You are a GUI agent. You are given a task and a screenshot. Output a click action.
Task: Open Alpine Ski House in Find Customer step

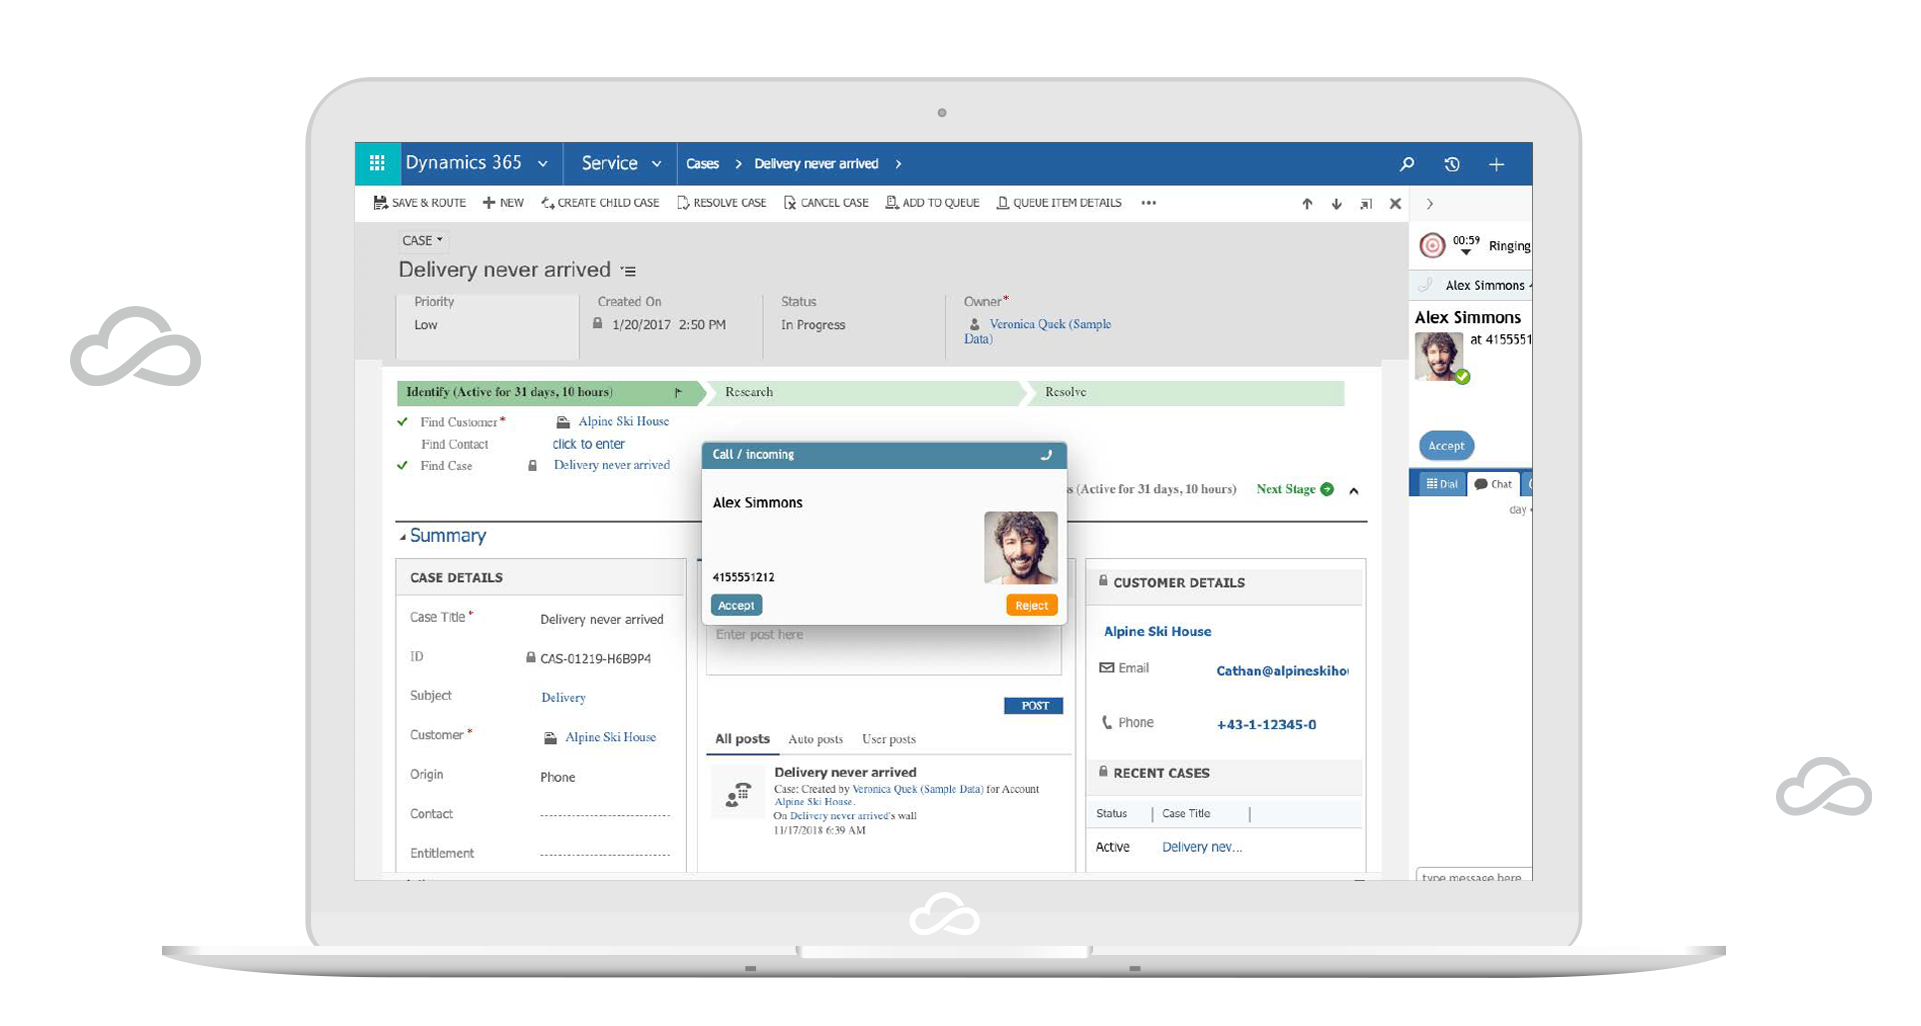point(623,422)
